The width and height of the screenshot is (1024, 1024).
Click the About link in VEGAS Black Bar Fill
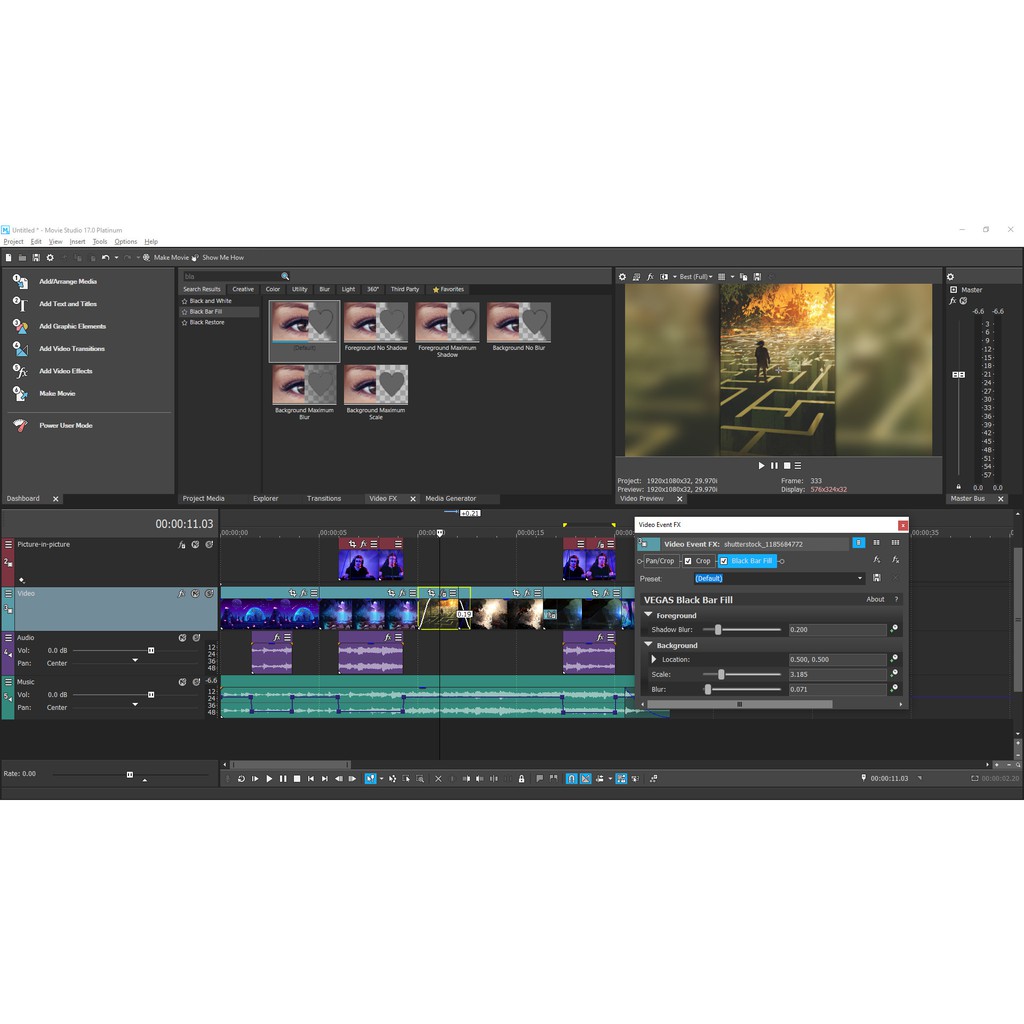point(875,598)
